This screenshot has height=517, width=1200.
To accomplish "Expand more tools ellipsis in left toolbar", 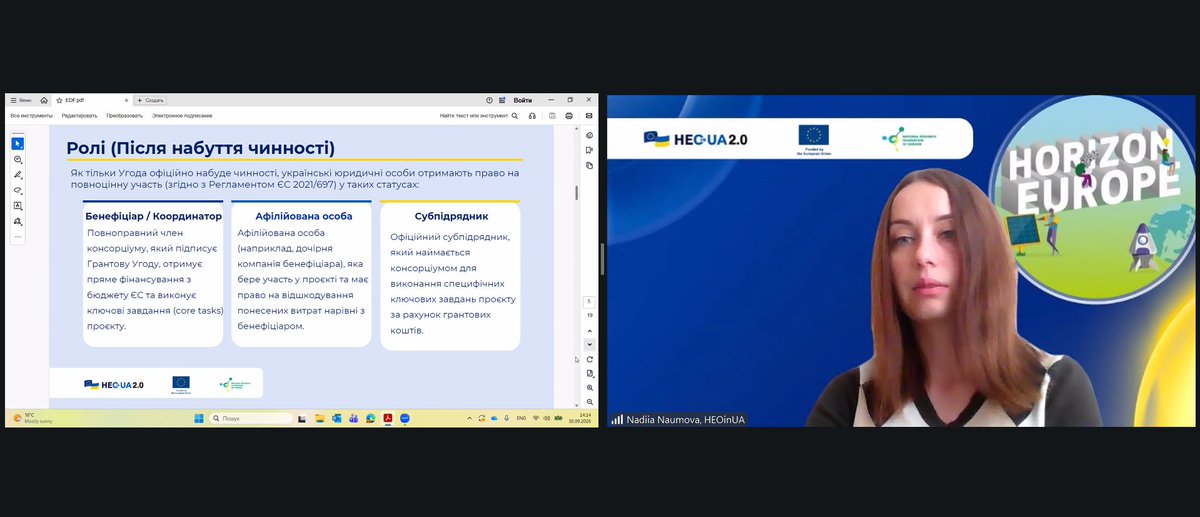I will (x=18, y=236).
